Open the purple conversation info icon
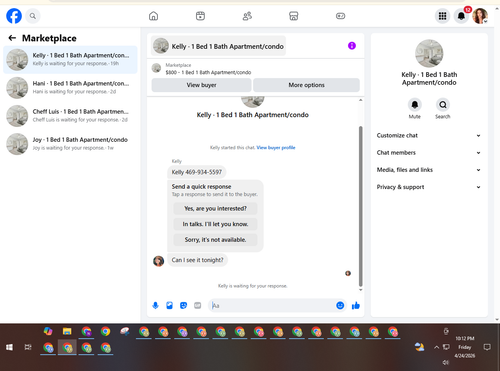 [x=352, y=46]
